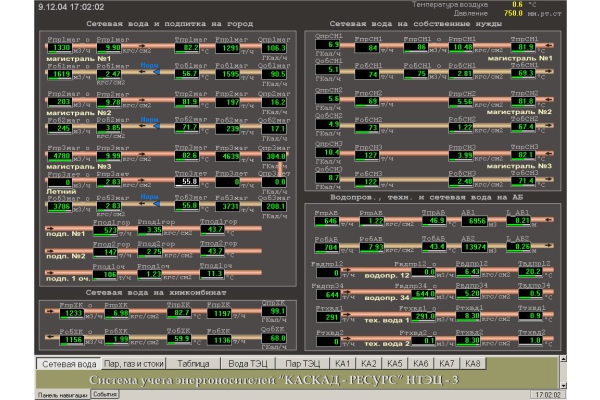The height and width of the screenshot is (400, 600).
Task: Click Tпр1маг temperature gauge reading 82.2
Action: coord(185,47)
